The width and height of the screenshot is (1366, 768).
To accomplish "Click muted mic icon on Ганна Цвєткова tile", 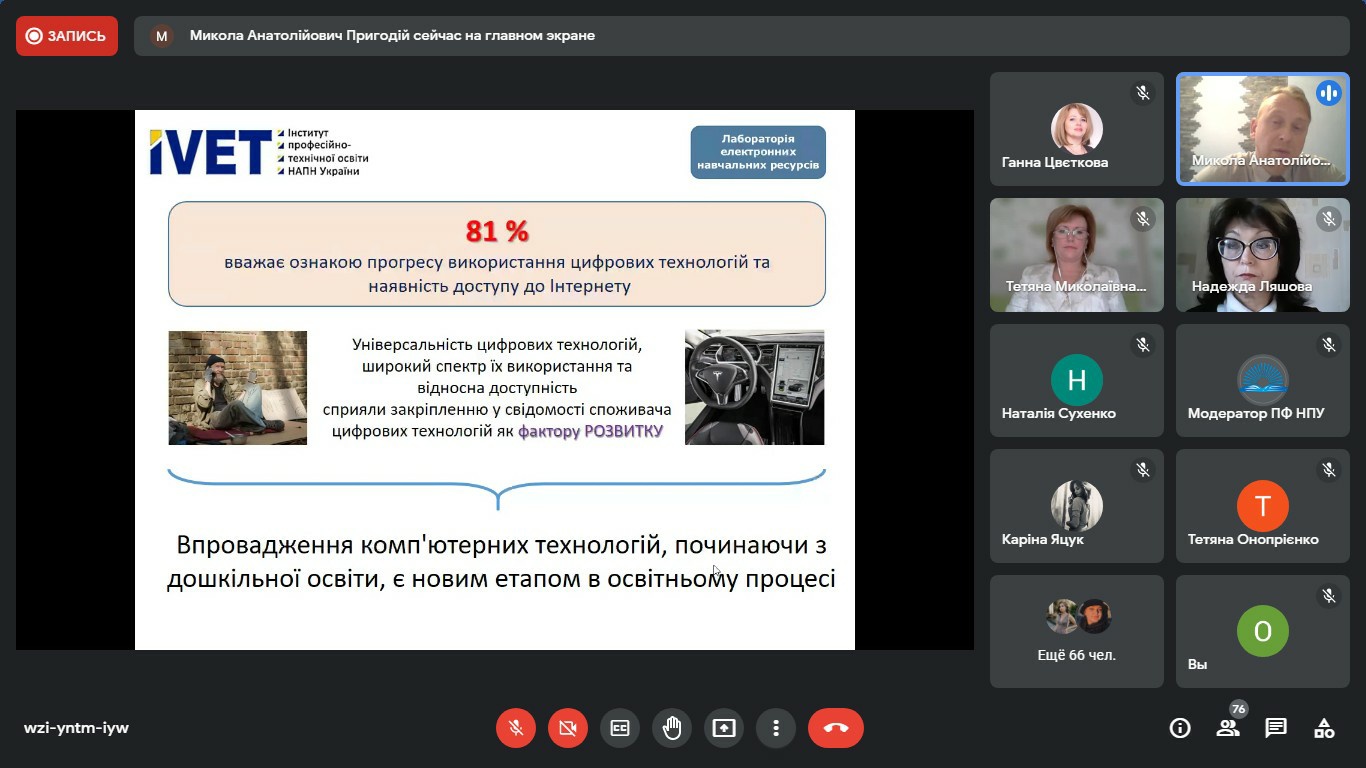I will [x=1143, y=93].
